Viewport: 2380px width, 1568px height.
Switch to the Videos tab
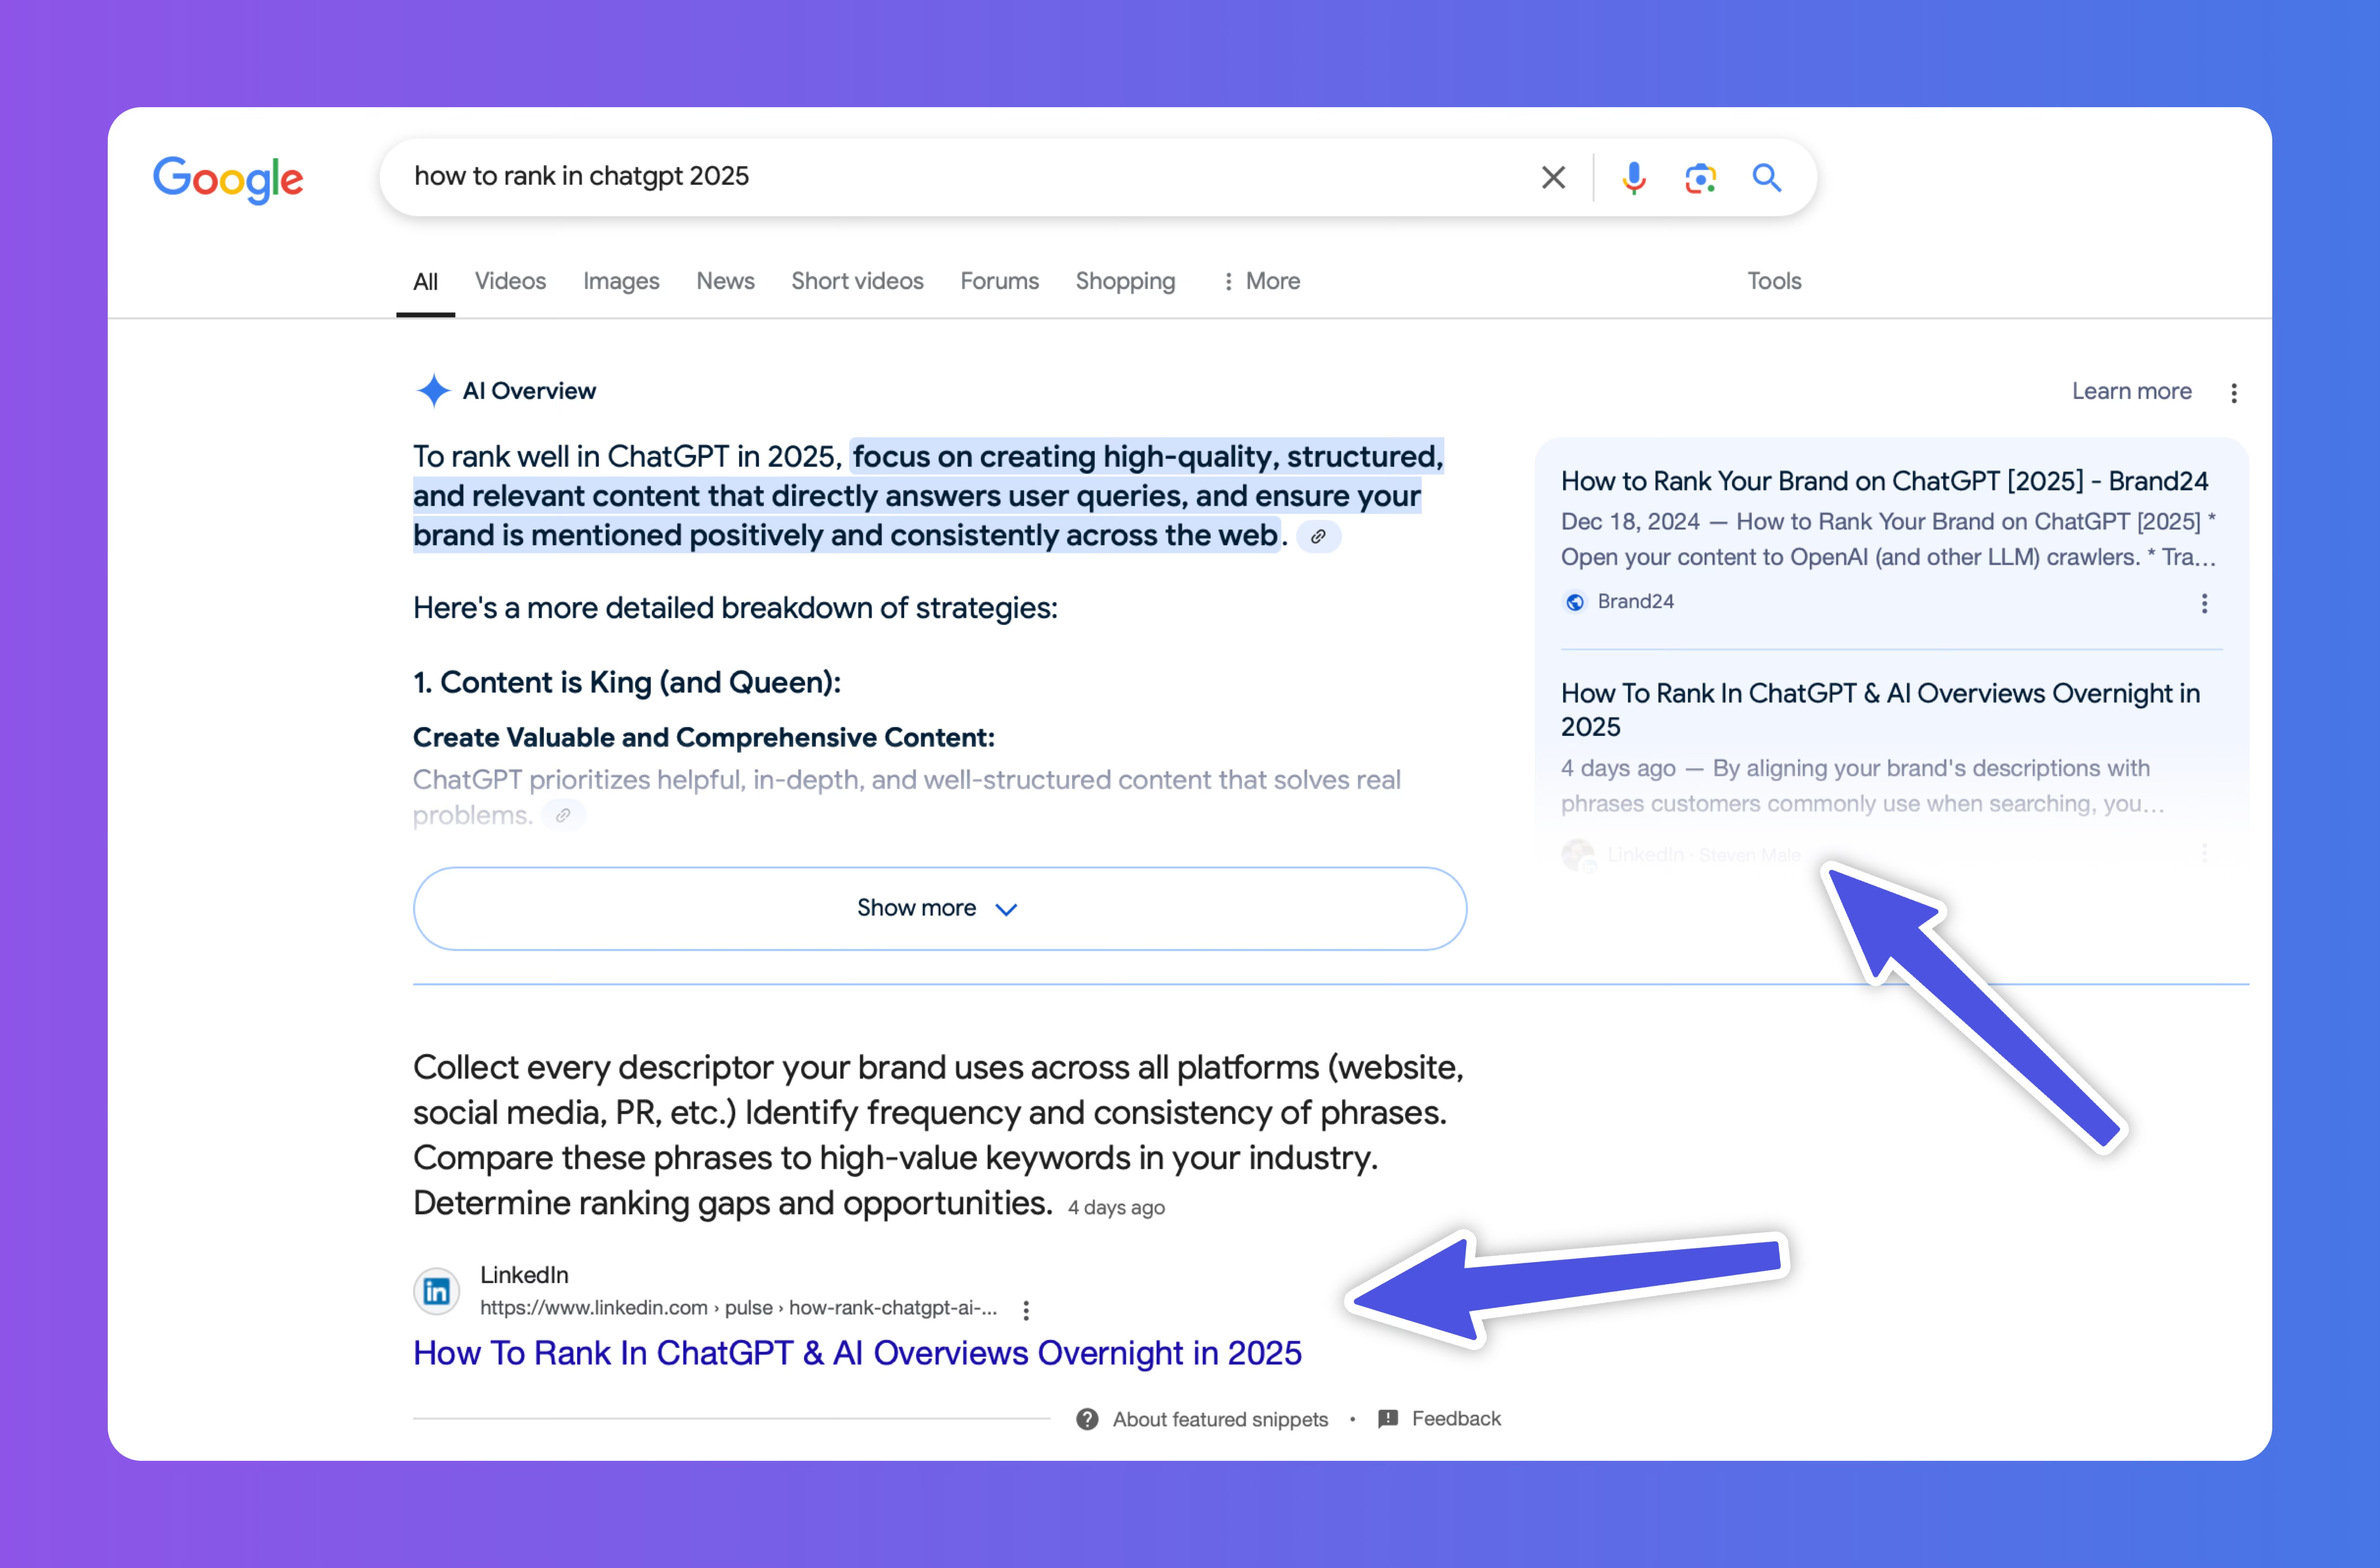tap(510, 281)
